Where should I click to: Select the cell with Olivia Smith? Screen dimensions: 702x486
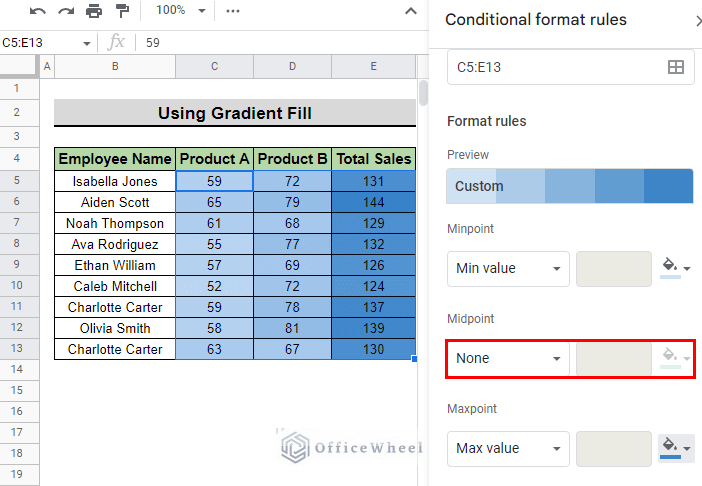coord(115,328)
